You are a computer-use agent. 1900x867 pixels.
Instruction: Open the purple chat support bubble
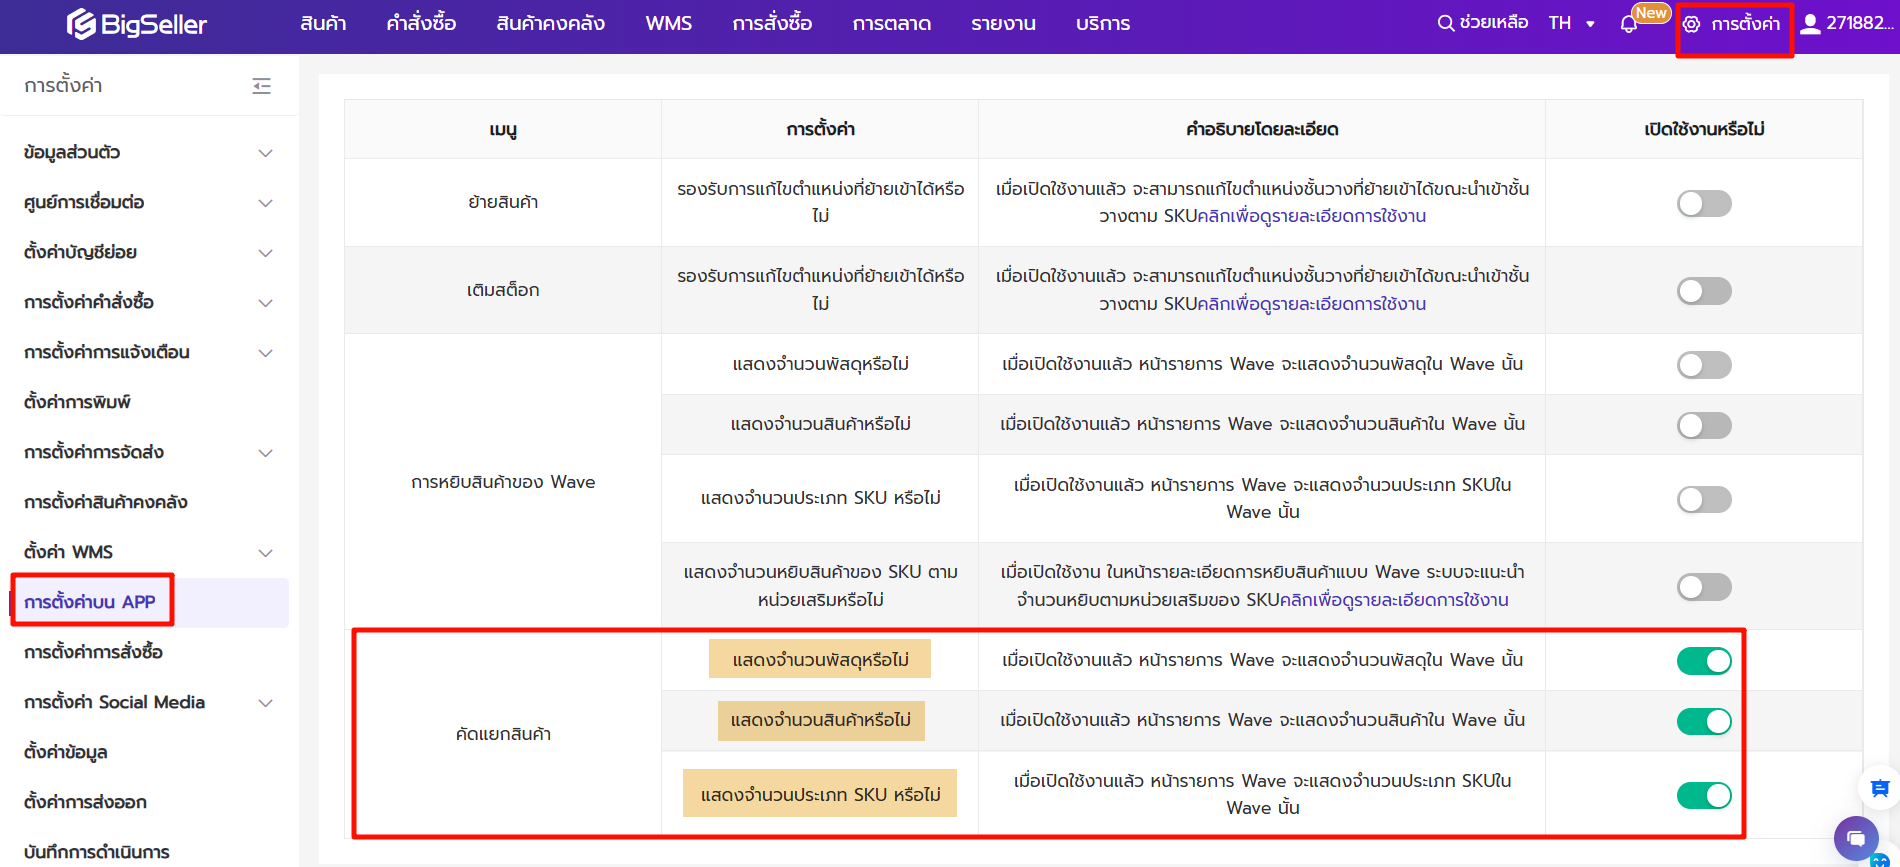click(1856, 838)
